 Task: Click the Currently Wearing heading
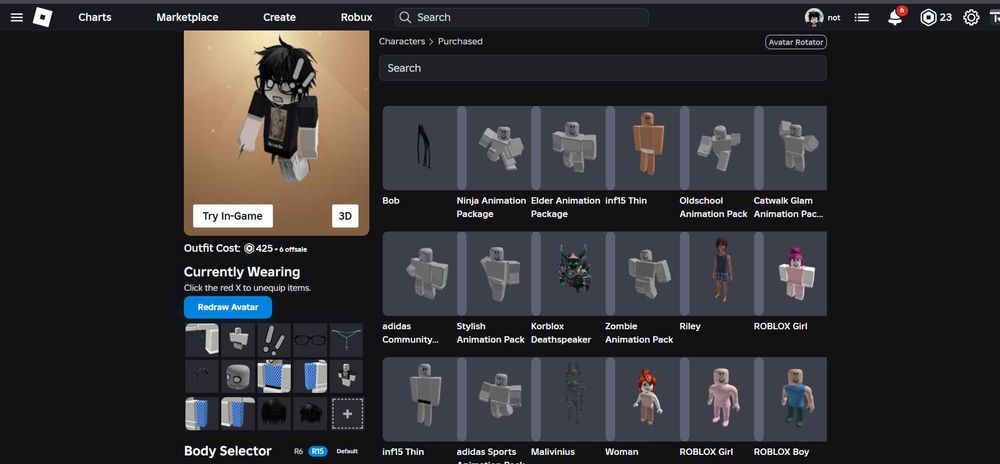click(x=242, y=272)
